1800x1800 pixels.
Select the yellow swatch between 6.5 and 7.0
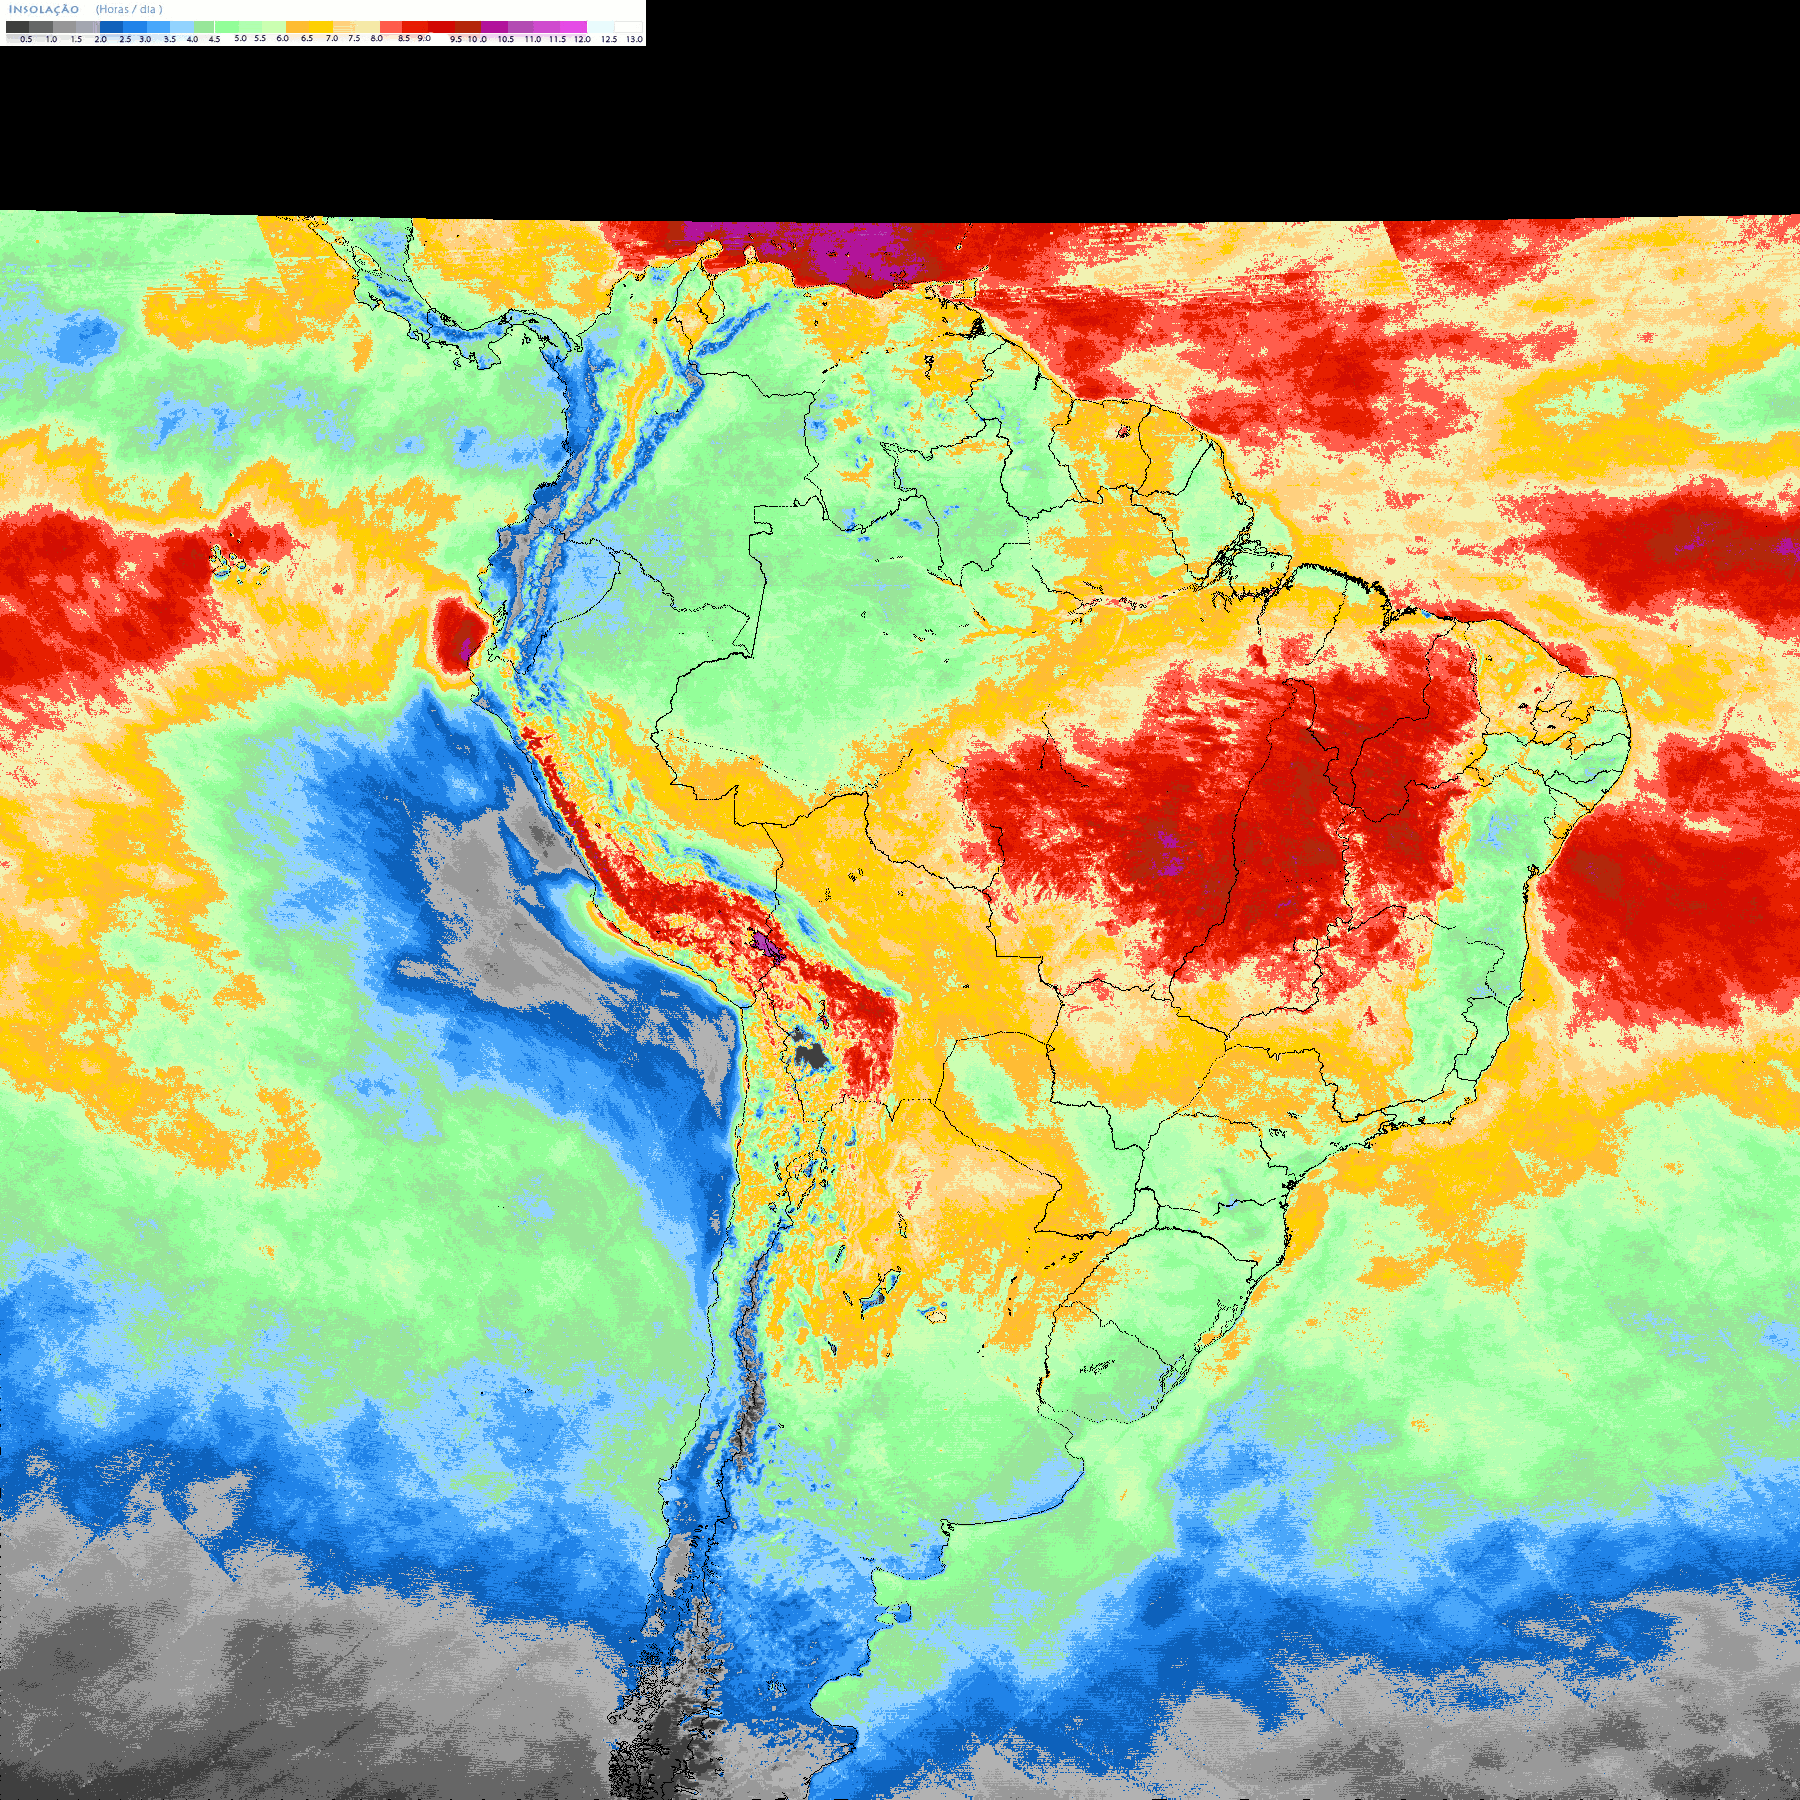click(x=321, y=27)
